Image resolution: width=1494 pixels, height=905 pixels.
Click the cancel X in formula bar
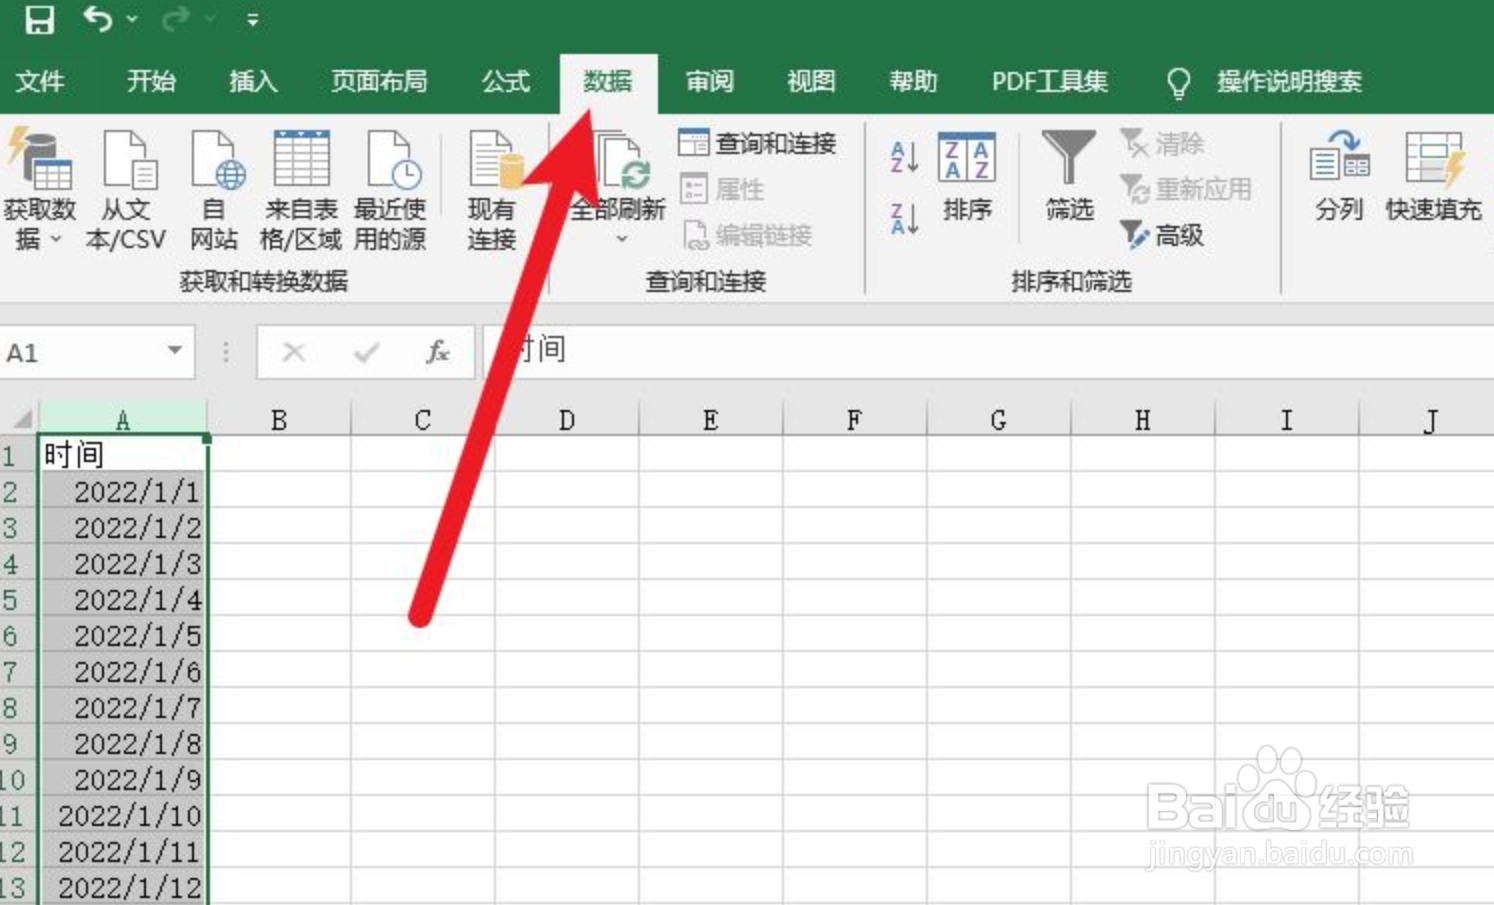tap(293, 352)
